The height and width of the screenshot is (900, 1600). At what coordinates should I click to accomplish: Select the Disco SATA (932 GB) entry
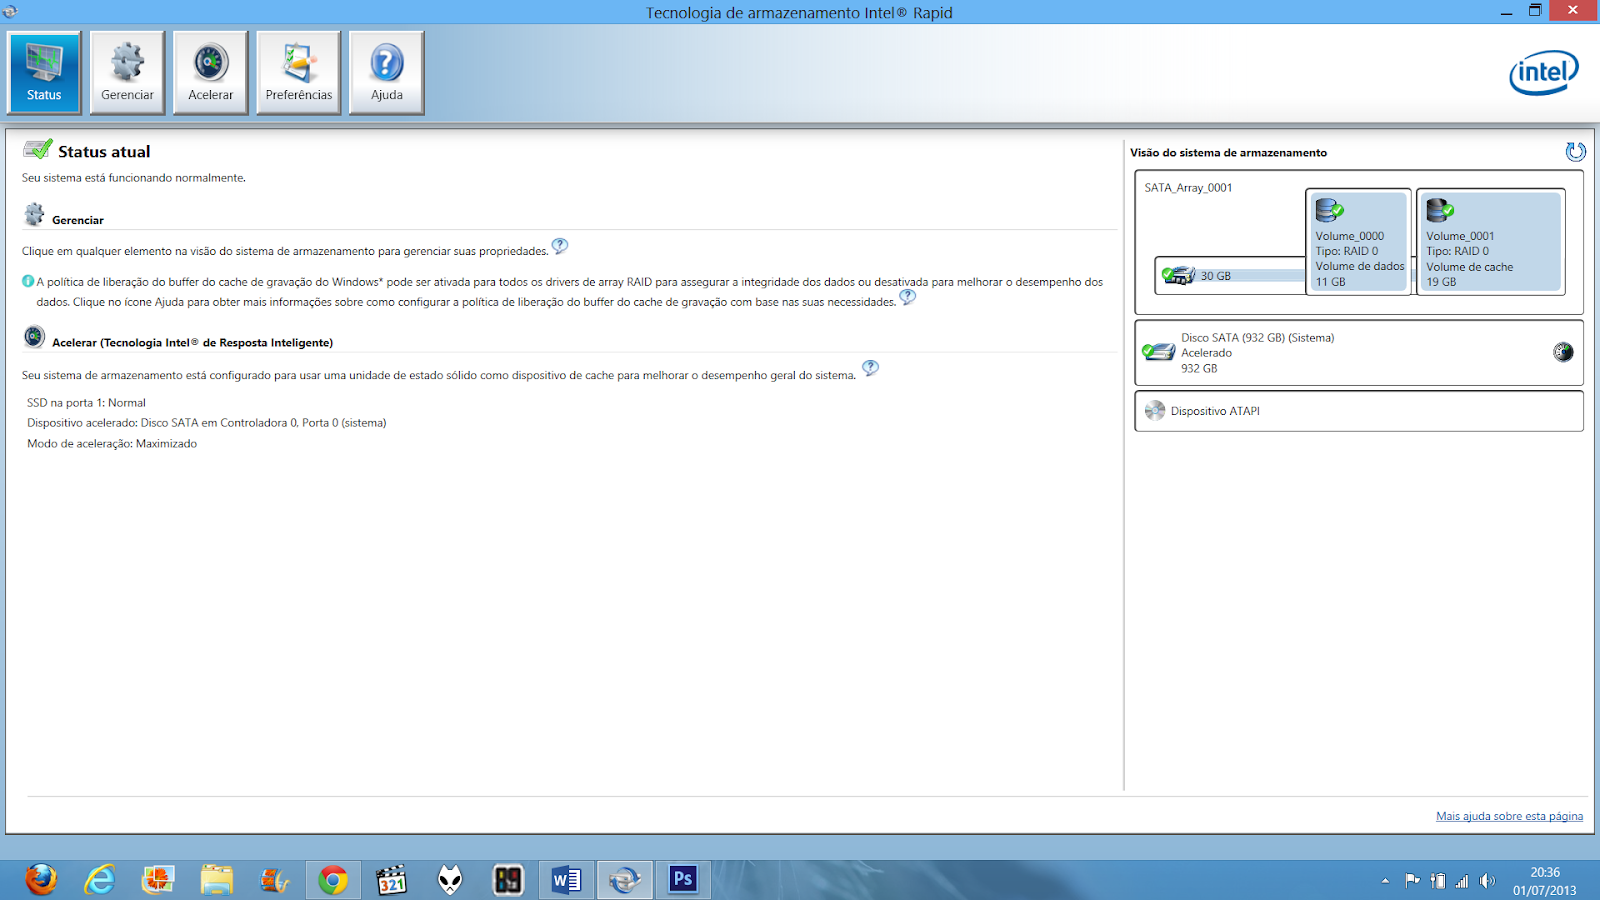click(1358, 353)
